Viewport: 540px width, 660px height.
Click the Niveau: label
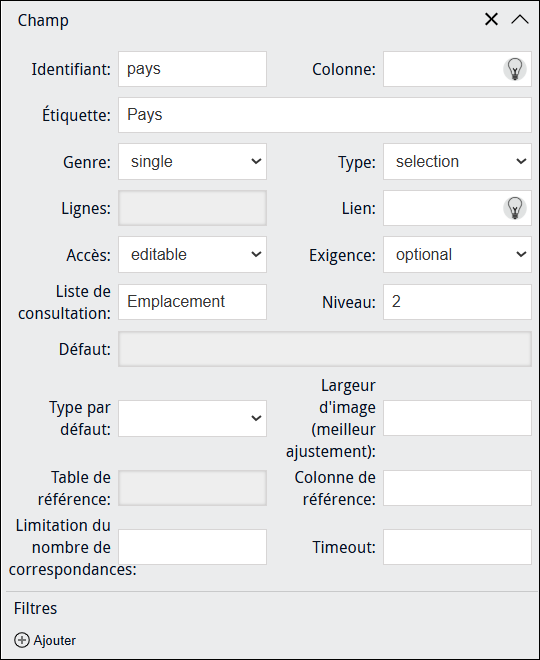pyautogui.click(x=349, y=302)
